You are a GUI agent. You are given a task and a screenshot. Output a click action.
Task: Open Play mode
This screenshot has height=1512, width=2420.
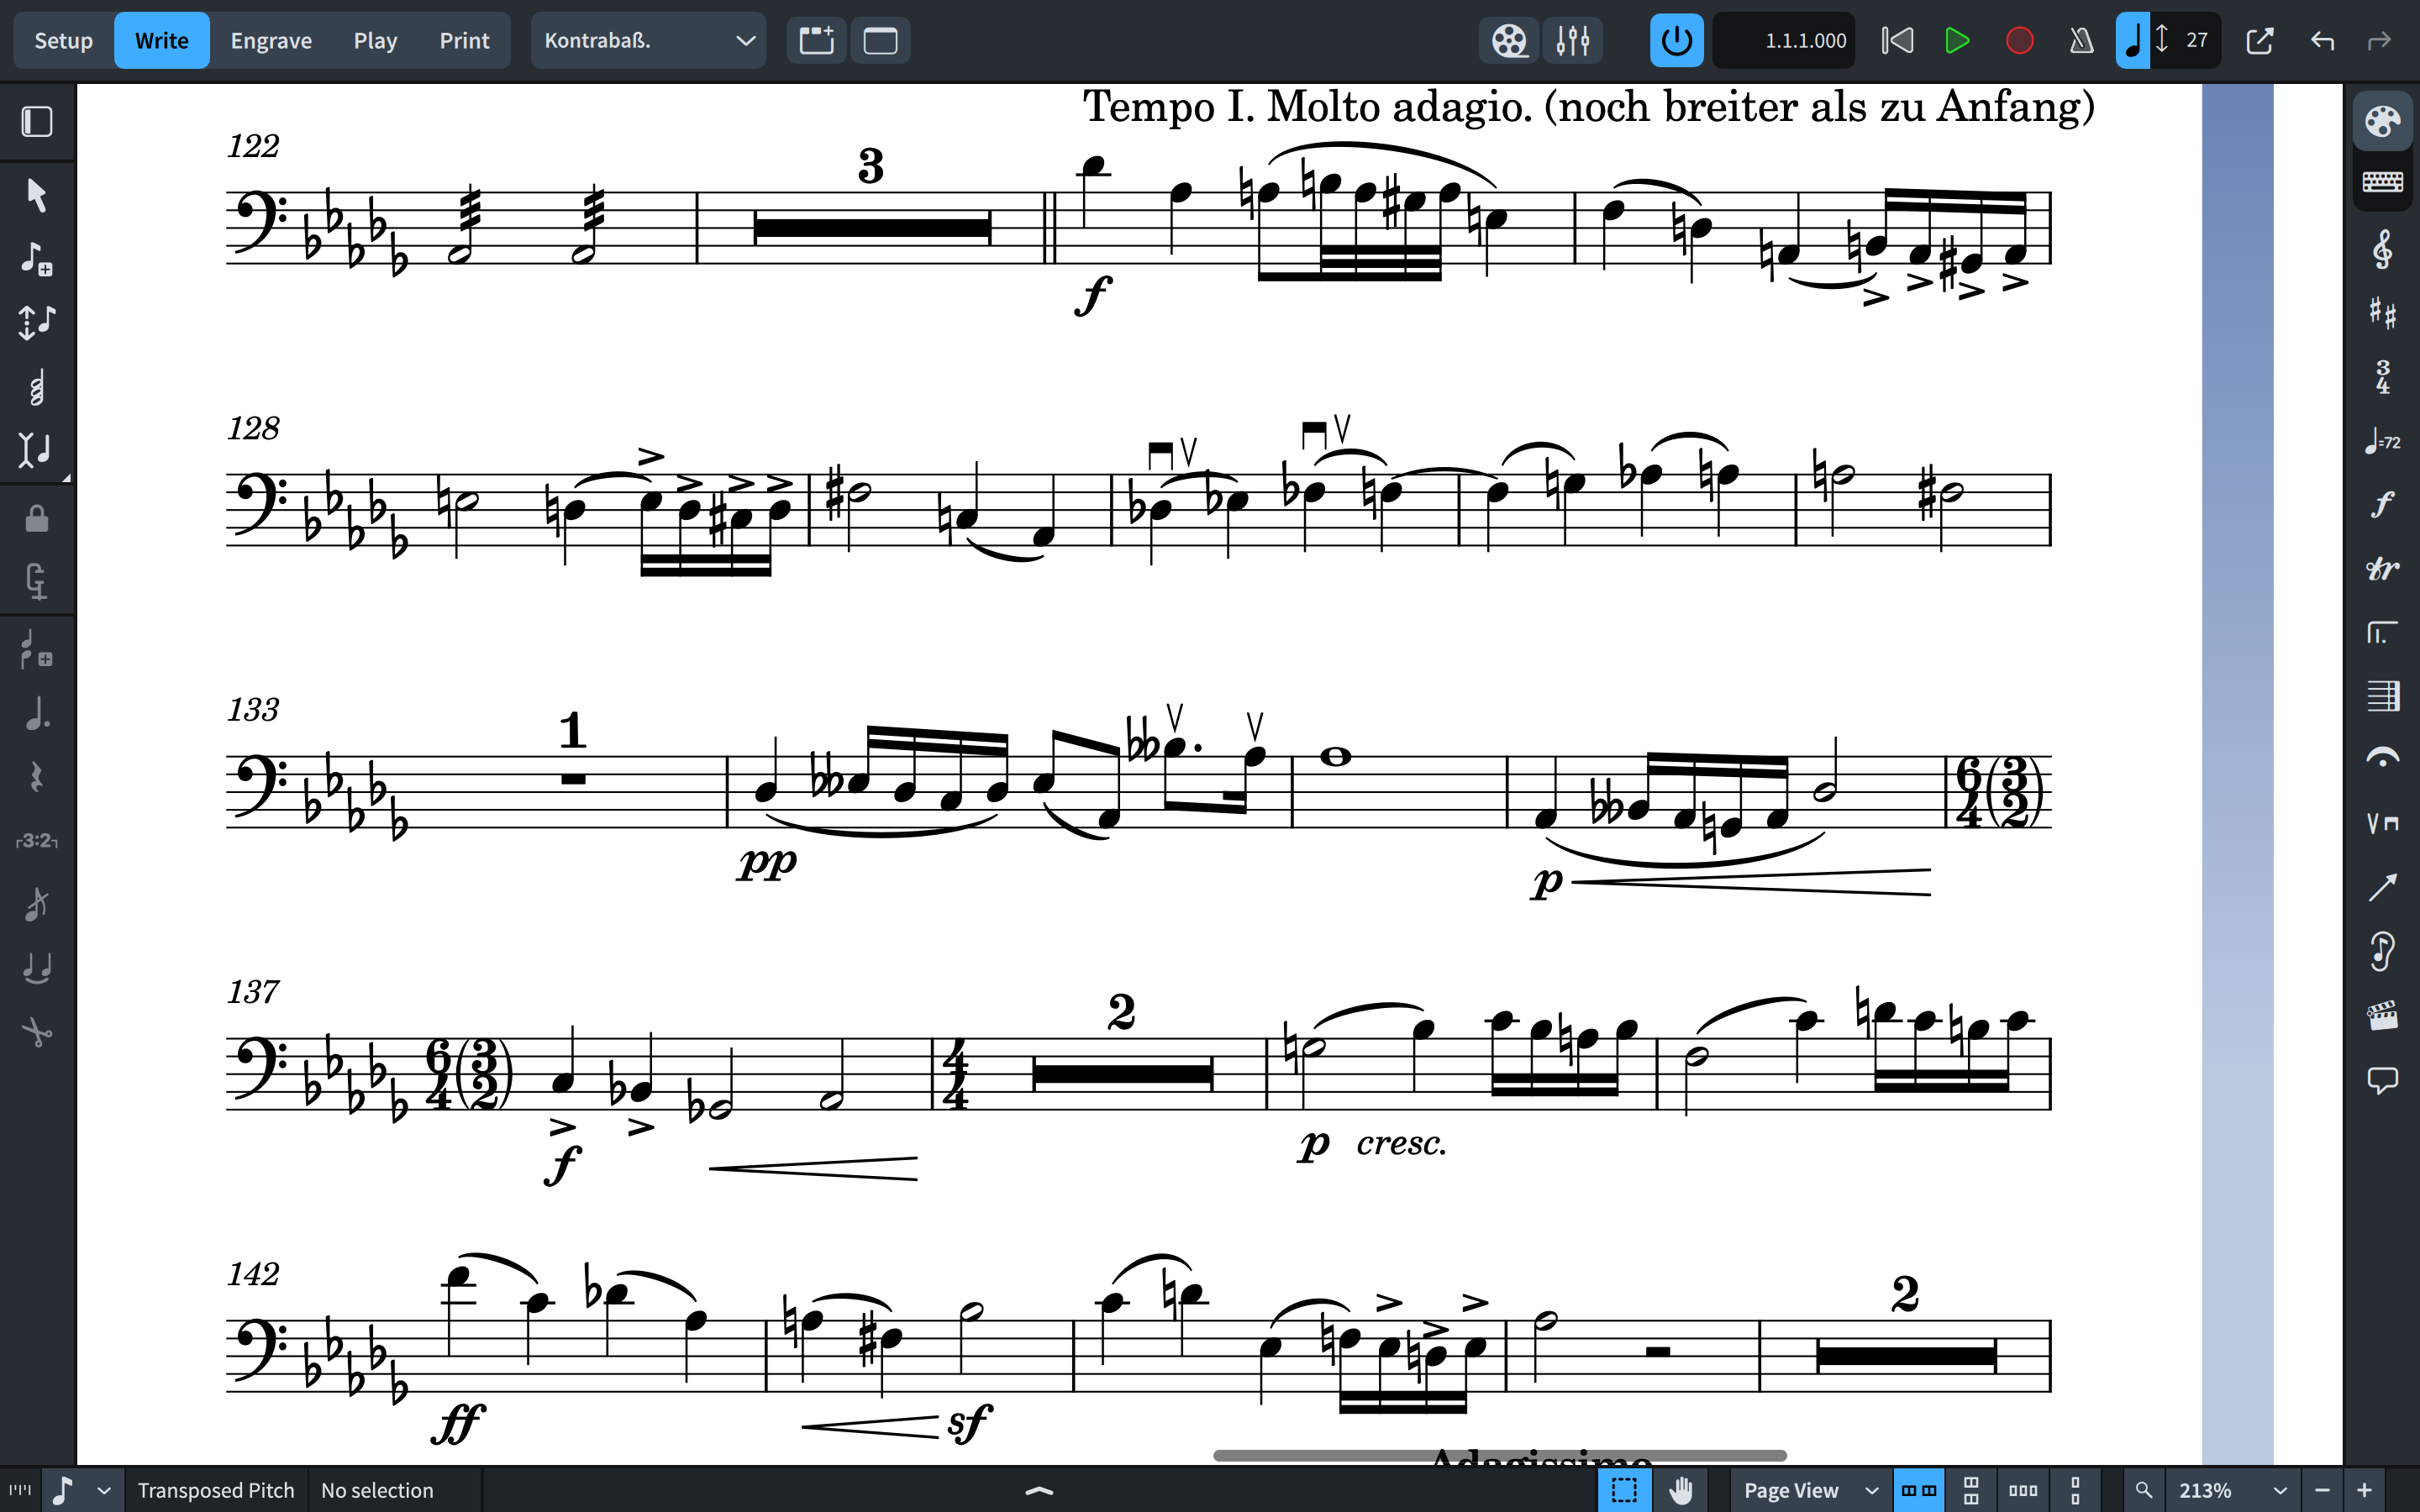tap(375, 41)
